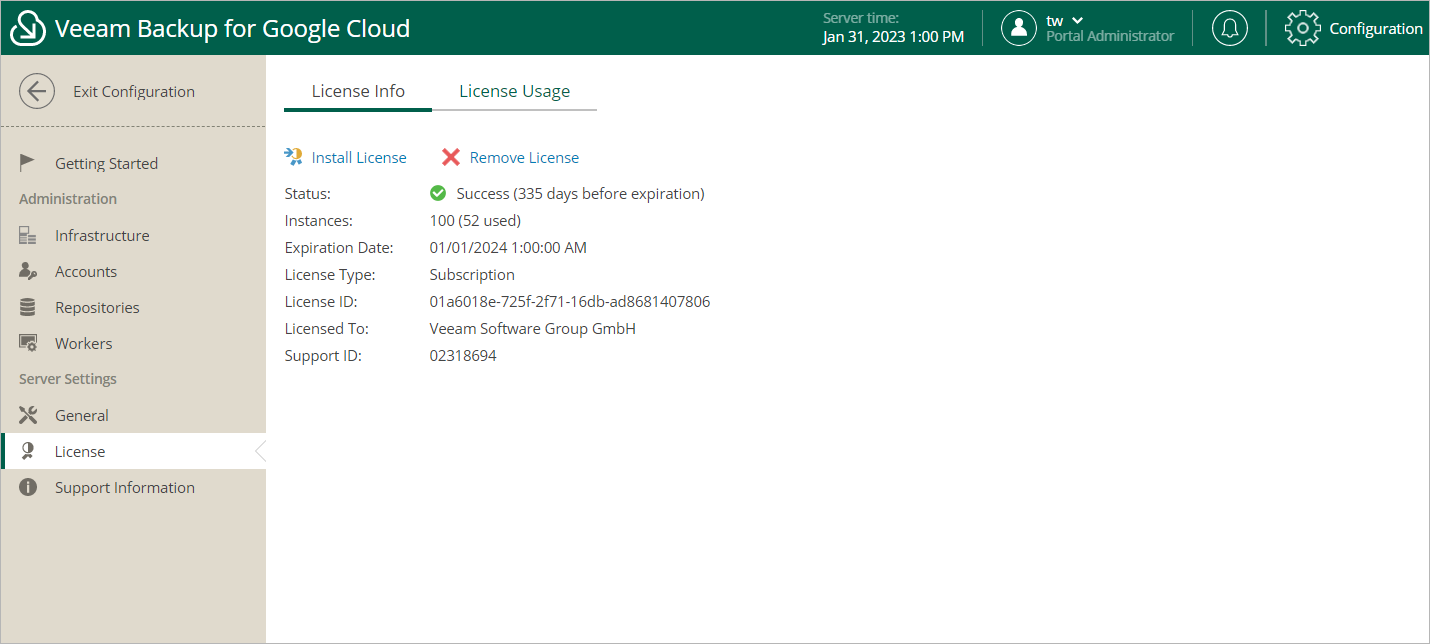The image size is (1430, 644).
Task: Click the License Type: label
Action: (329, 274)
